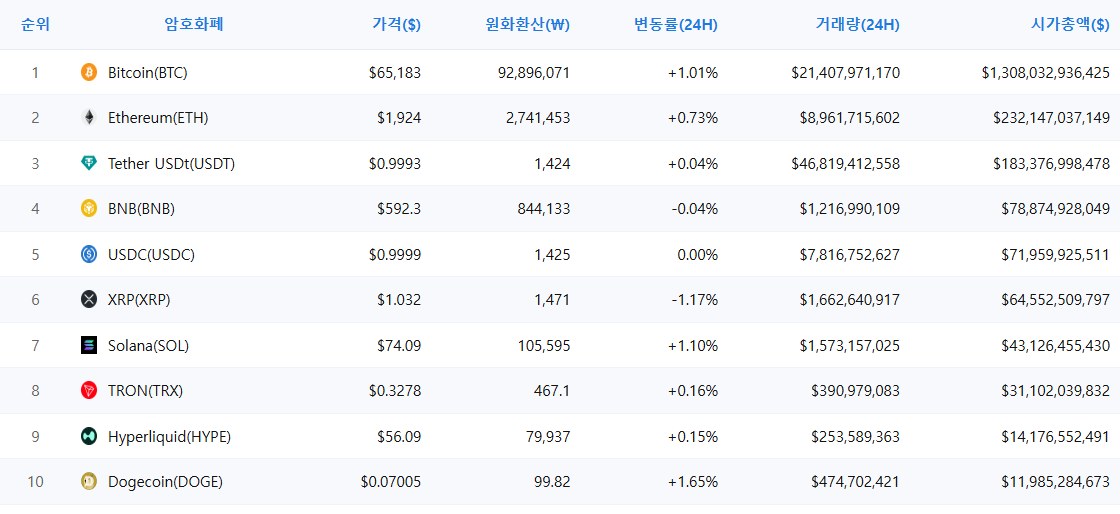This screenshot has width=1120, height=514.
Task: Sort by 가격($) column header
Action: click(396, 25)
